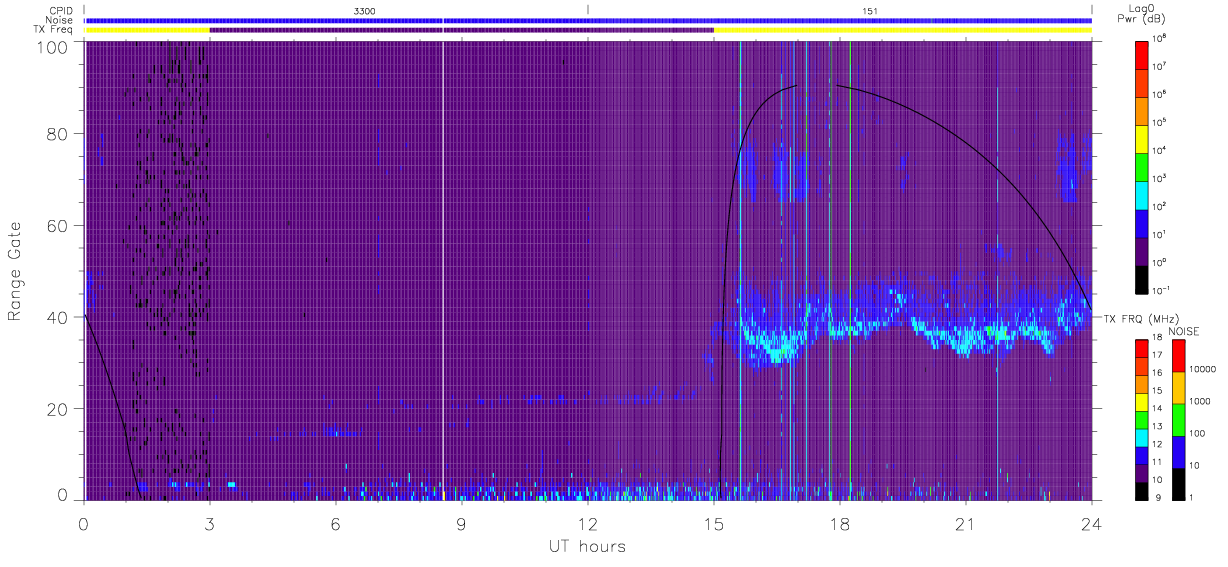Select orange segment of NOISE bar
The height and width of the screenshot is (567, 1228).
[1177, 388]
